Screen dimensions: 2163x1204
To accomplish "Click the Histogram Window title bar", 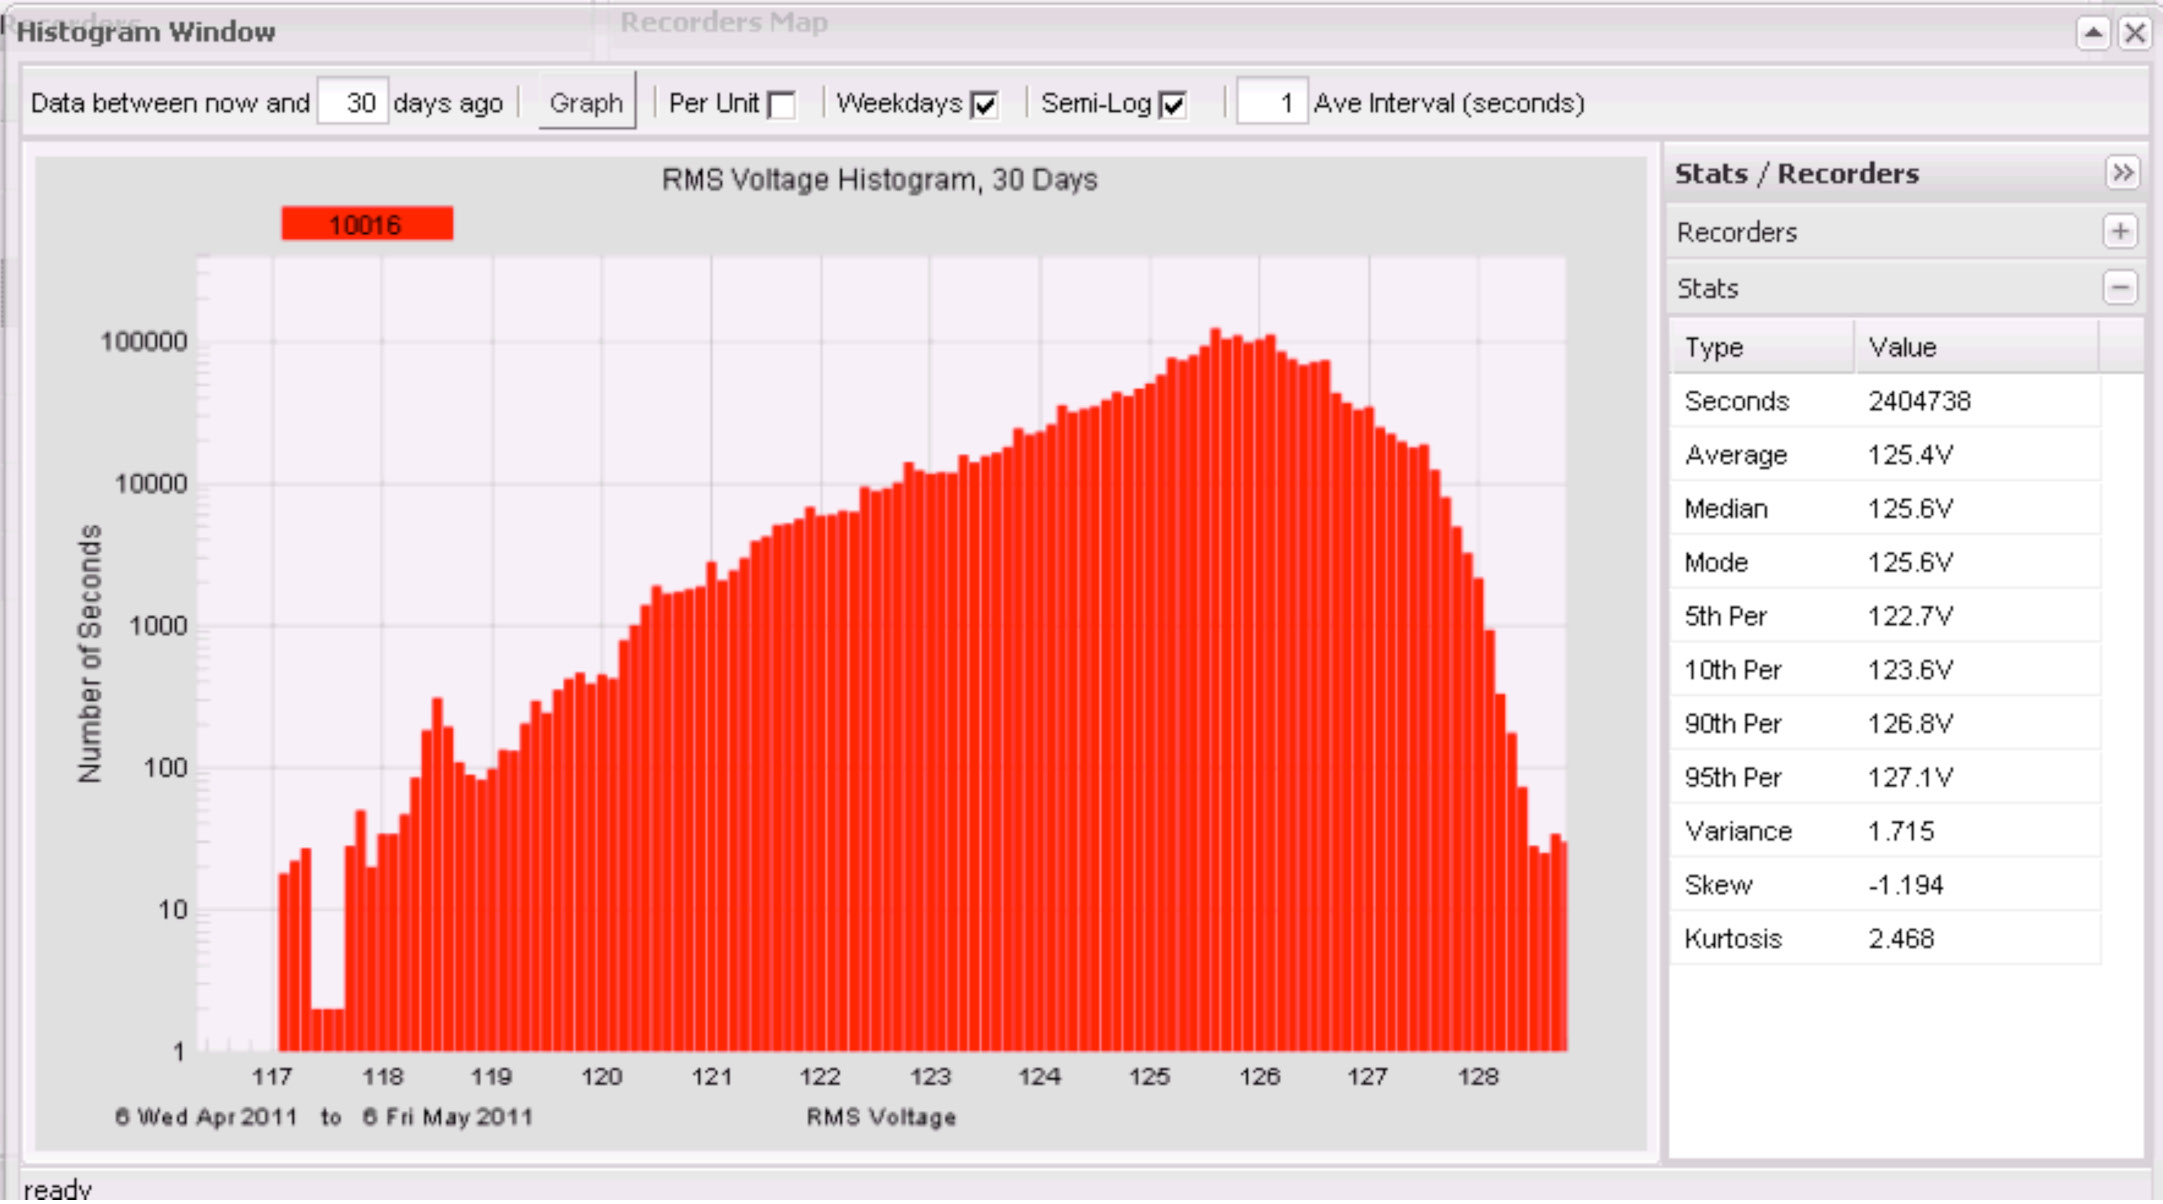I will tap(145, 30).
